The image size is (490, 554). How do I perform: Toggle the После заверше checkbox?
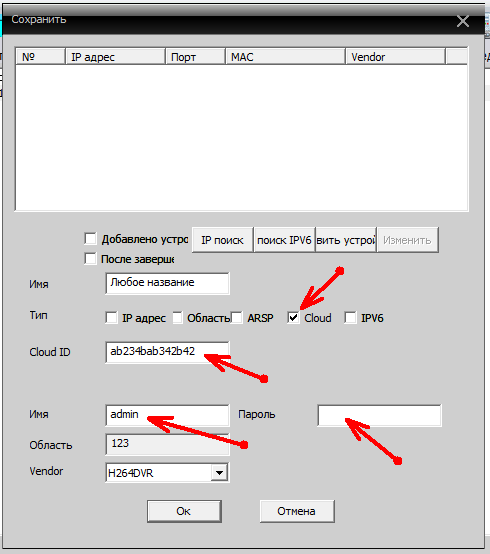(90, 259)
